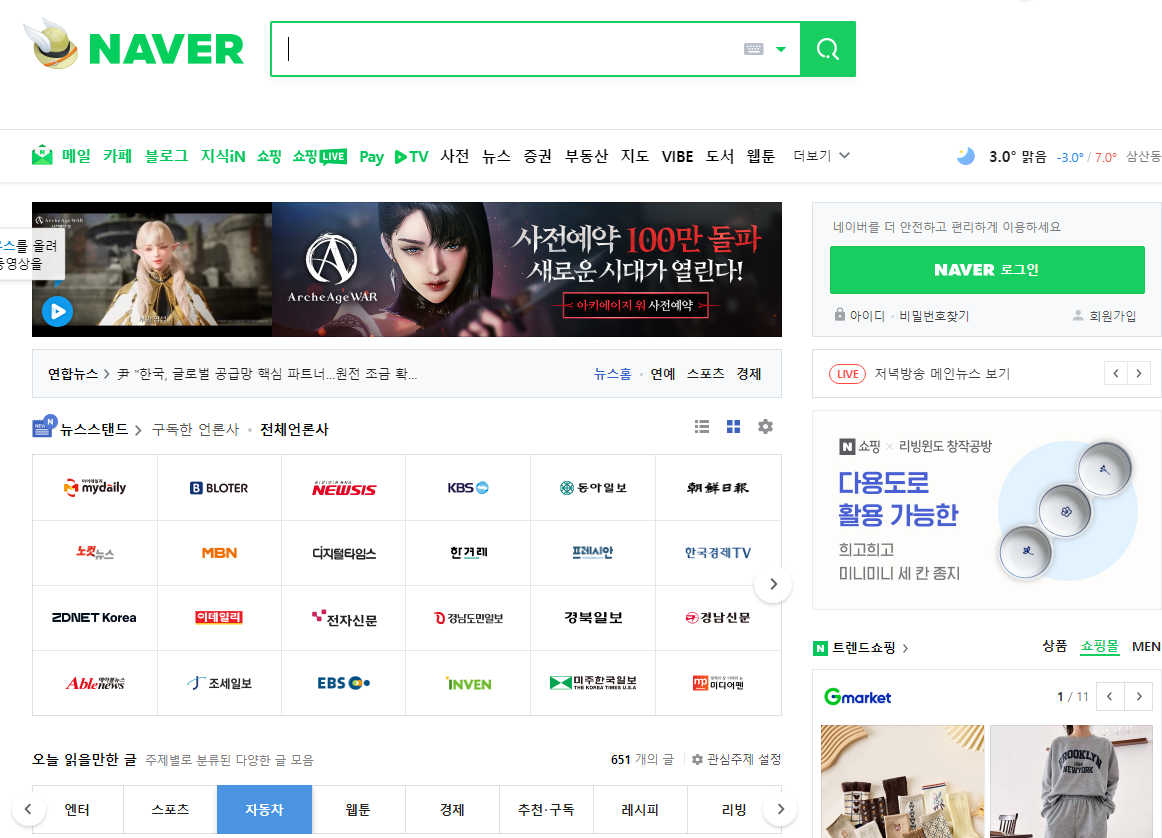Open the mail envelope icon
This screenshot has width=1162, height=838.
pos(42,156)
